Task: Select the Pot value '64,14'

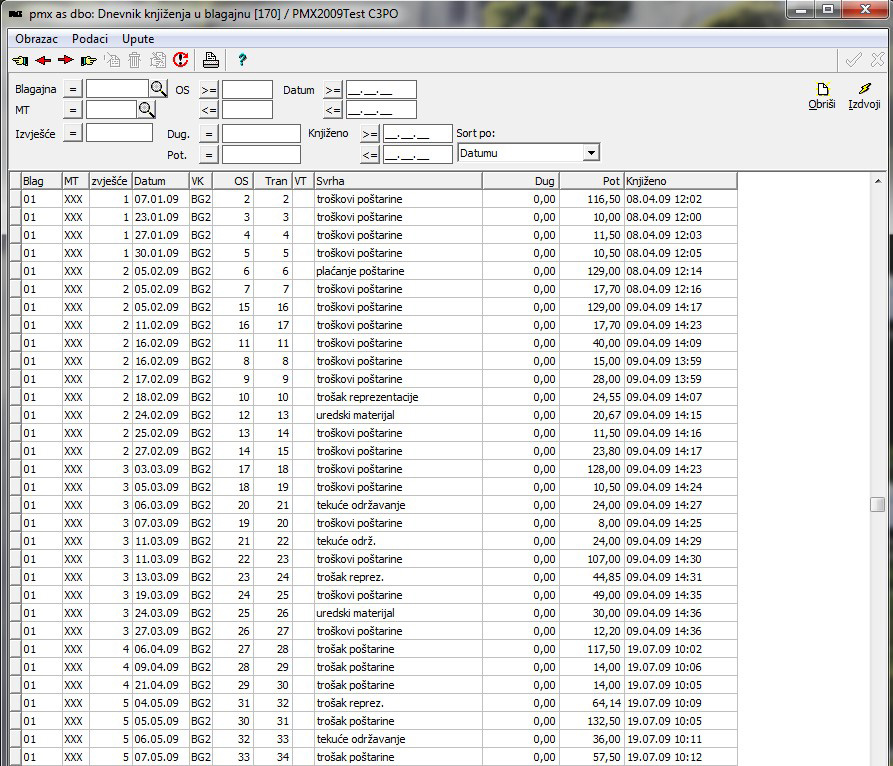Action: 592,703
